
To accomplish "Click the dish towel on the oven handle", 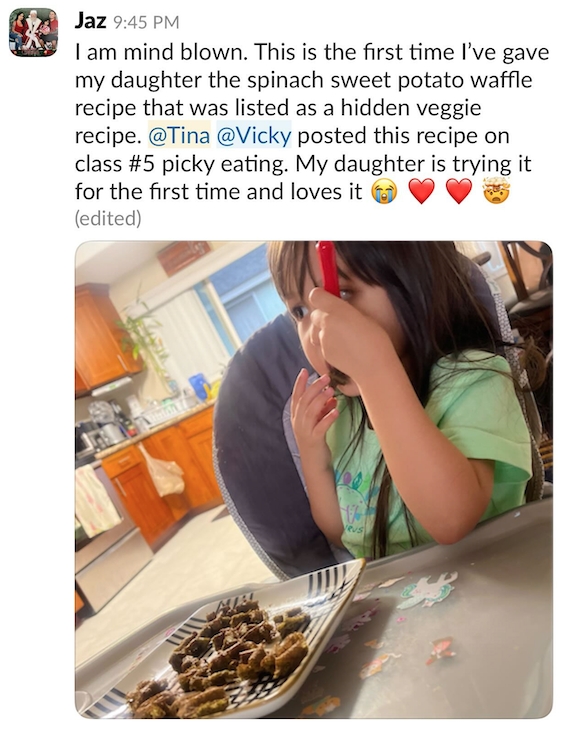I will 96,501.
